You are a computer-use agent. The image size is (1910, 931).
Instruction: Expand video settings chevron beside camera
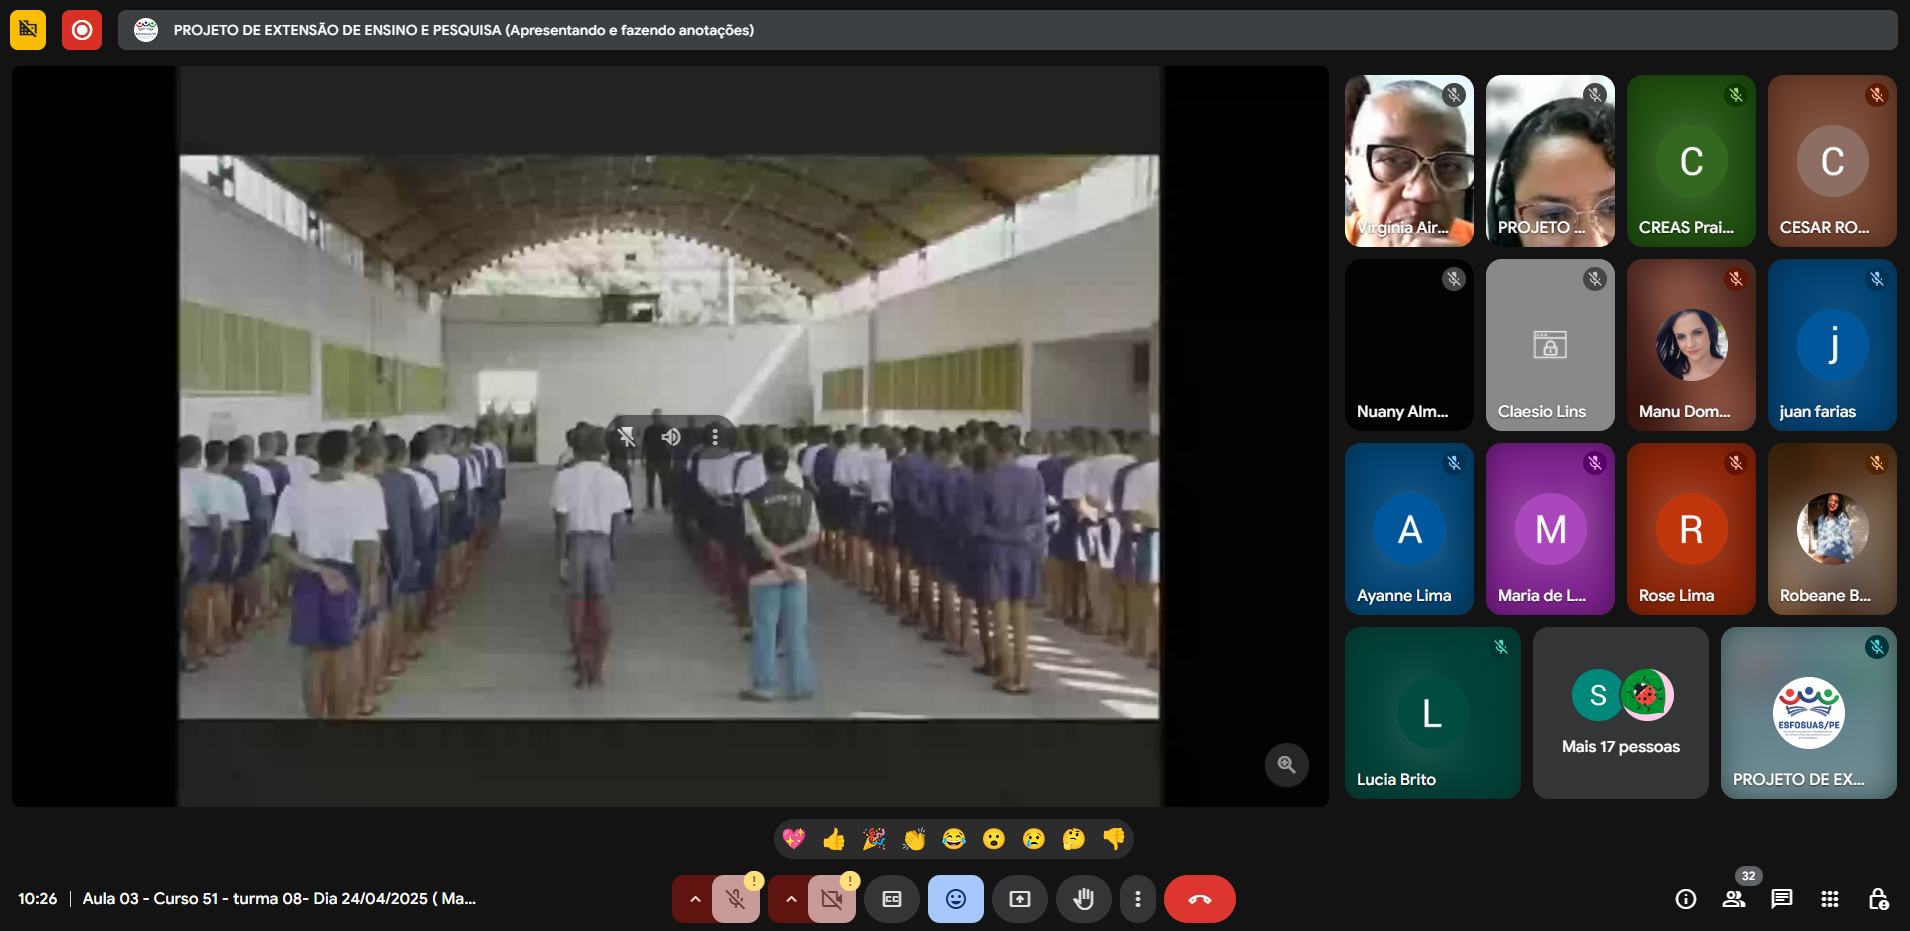click(x=790, y=899)
